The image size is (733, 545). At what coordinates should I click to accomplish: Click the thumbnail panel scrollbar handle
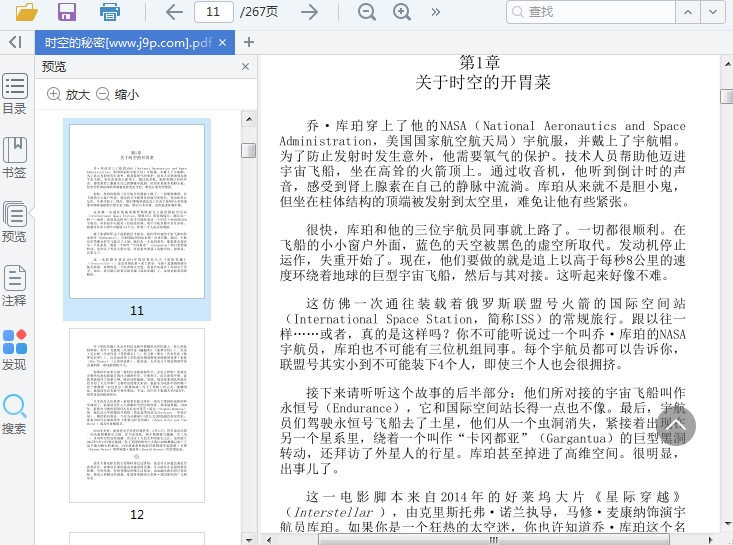click(249, 151)
